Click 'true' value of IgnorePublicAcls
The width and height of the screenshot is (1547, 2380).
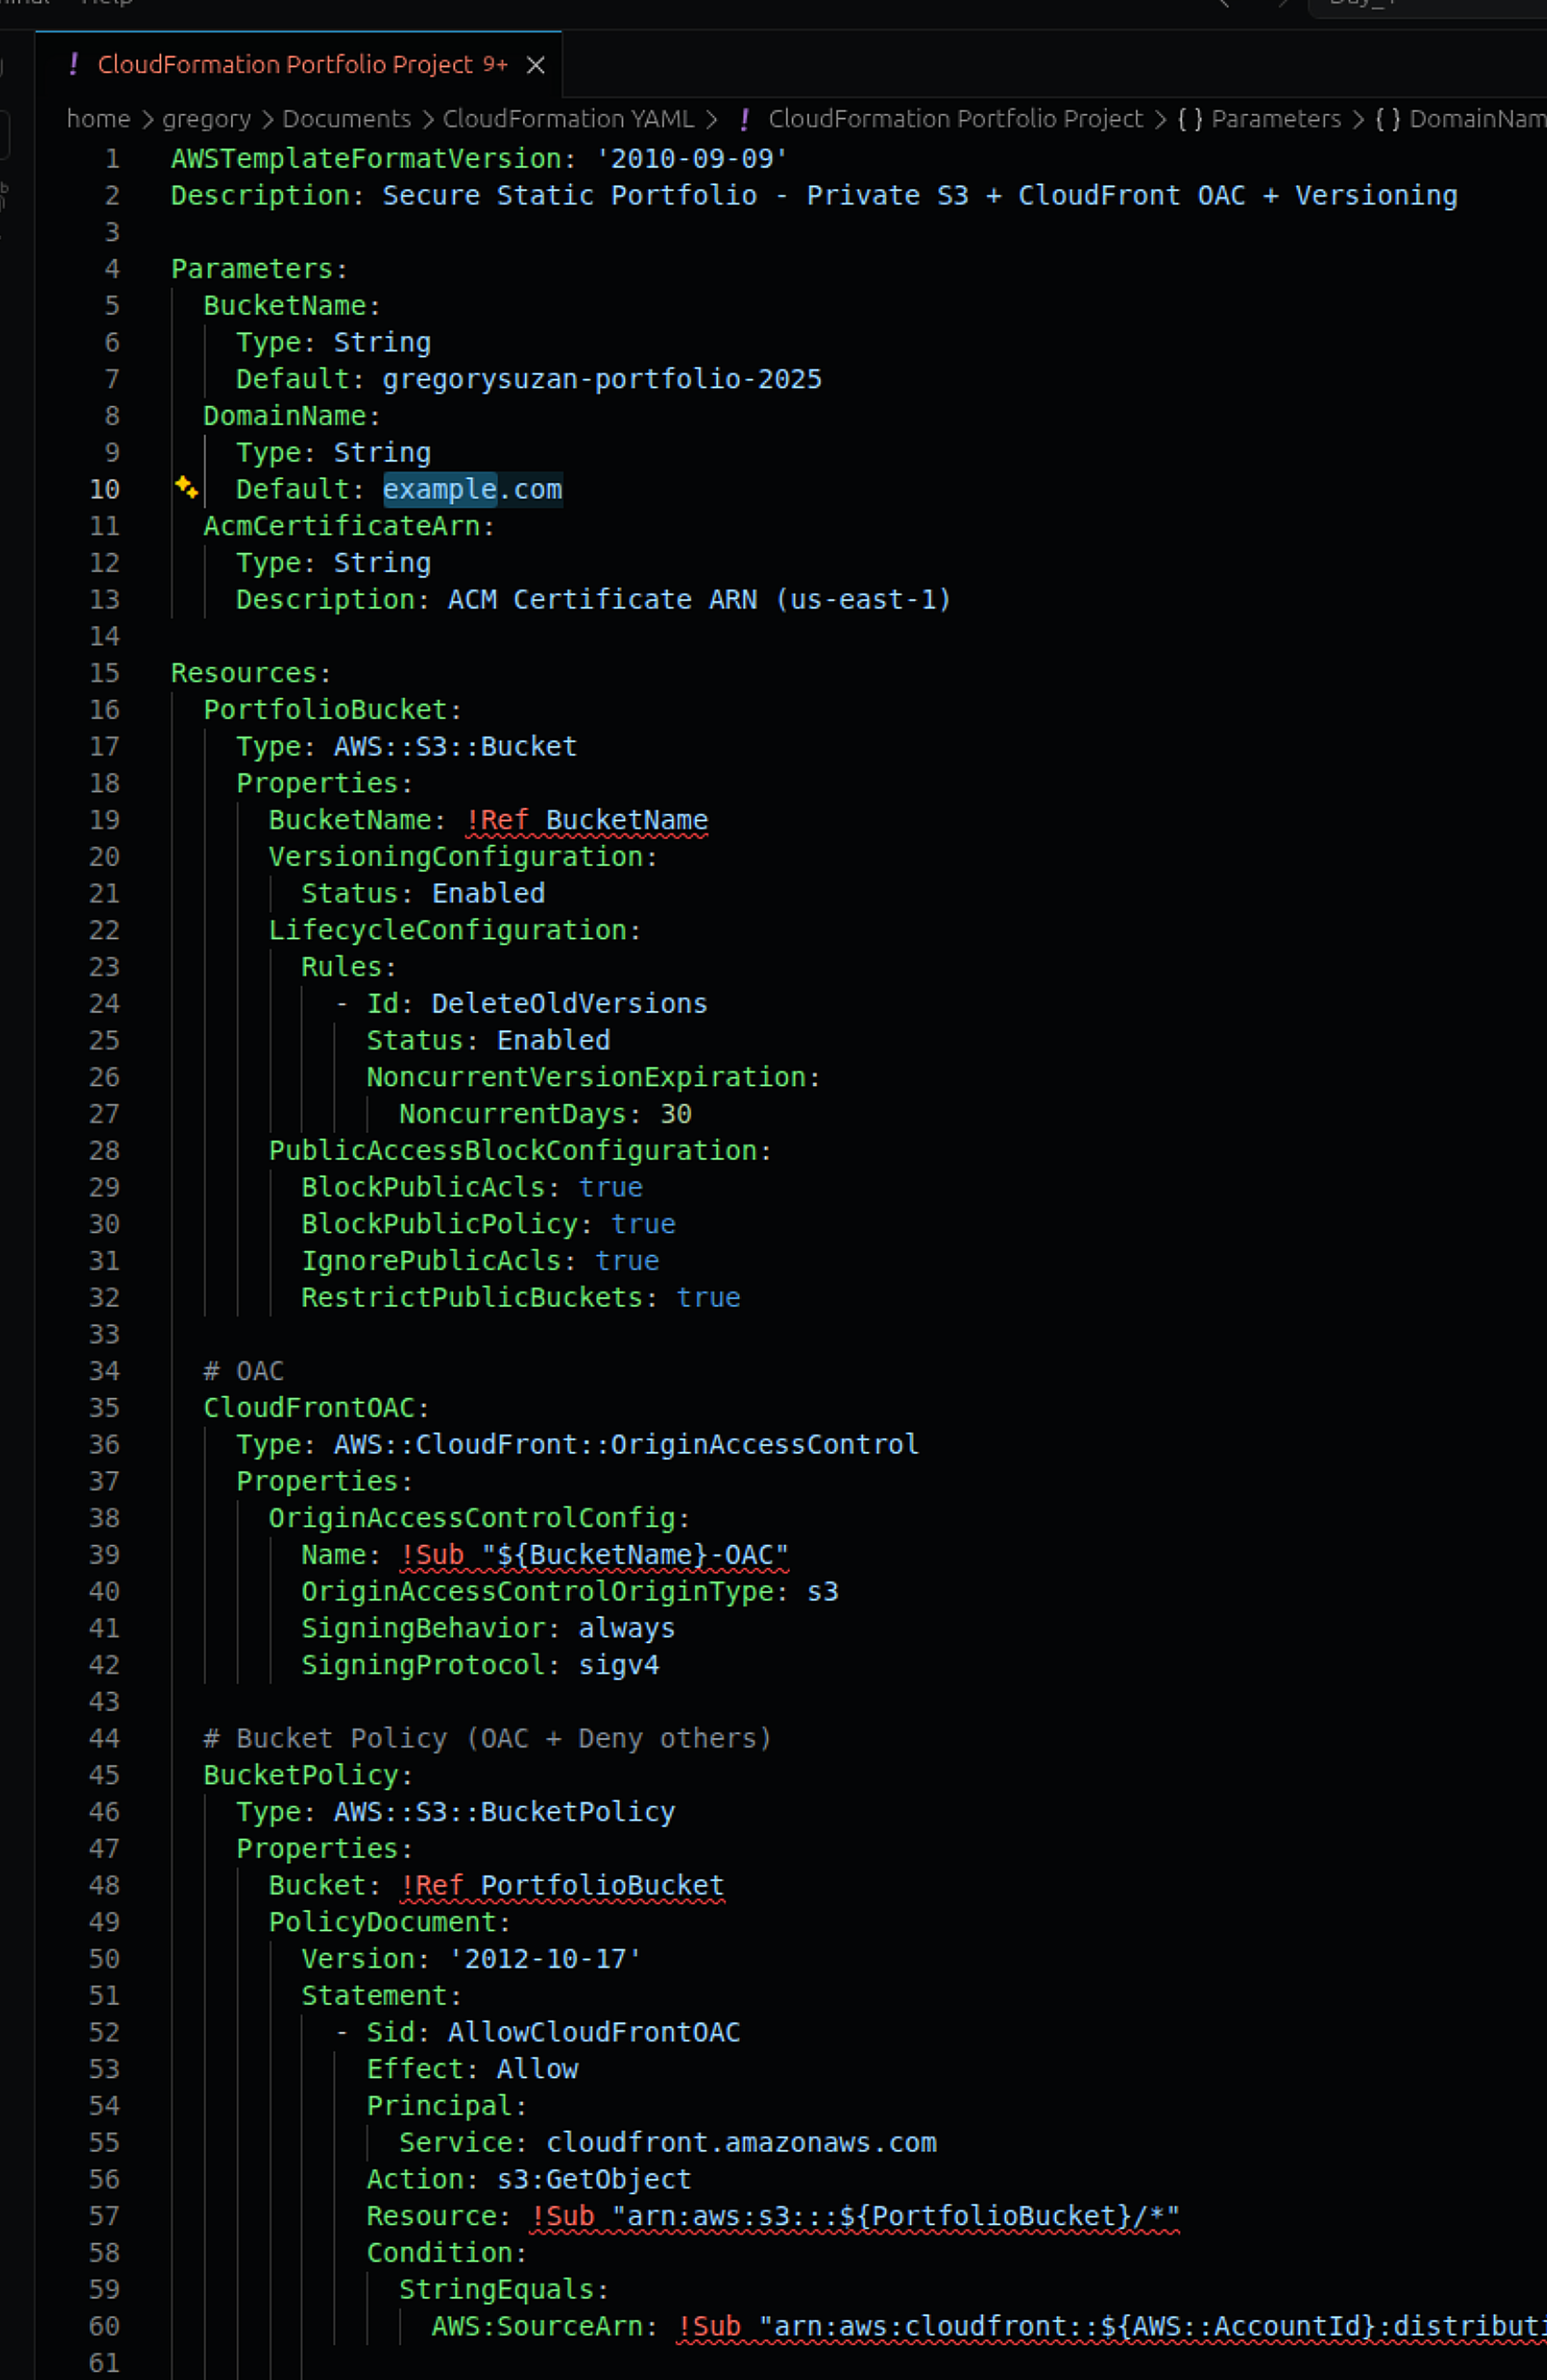627,1261
